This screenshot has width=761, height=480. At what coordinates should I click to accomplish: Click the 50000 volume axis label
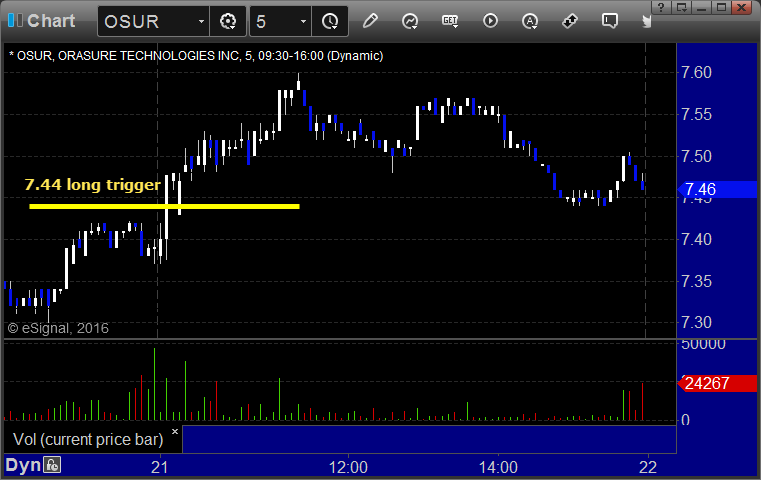703,344
